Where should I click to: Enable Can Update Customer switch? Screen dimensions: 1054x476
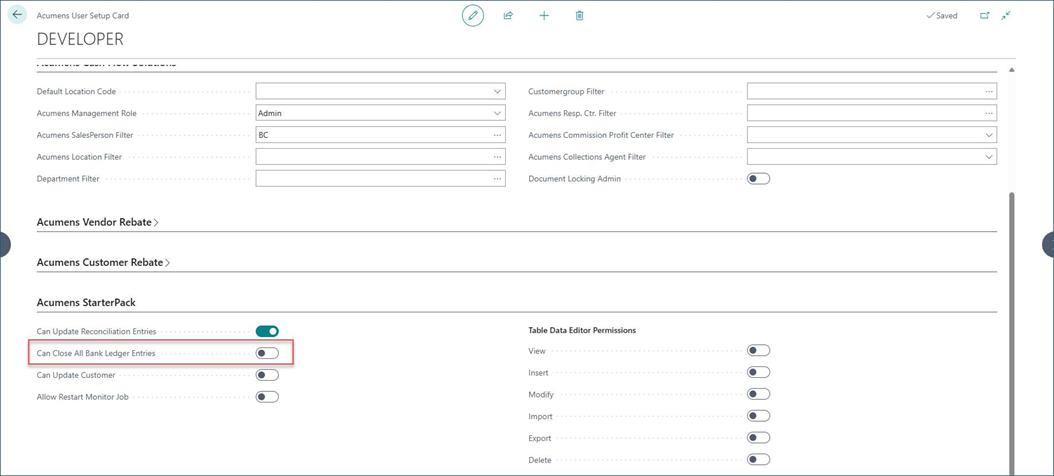coord(267,375)
